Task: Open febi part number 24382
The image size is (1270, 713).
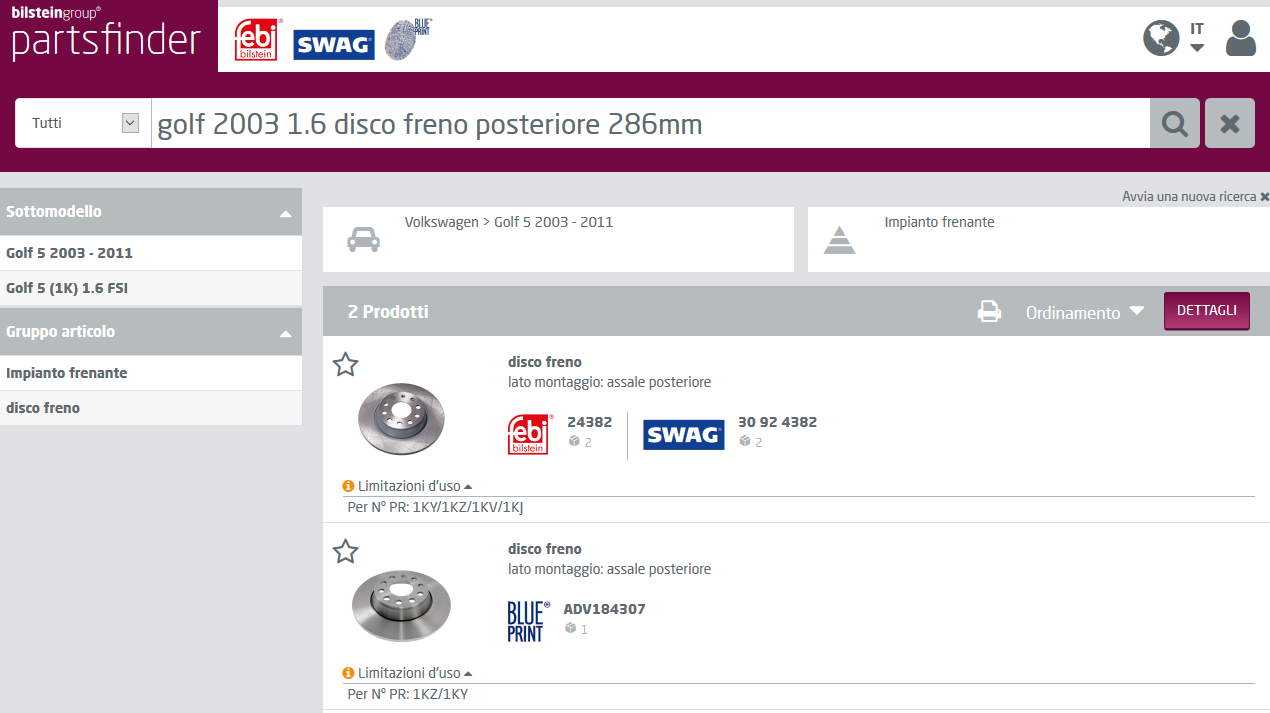Action: pos(589,422)
